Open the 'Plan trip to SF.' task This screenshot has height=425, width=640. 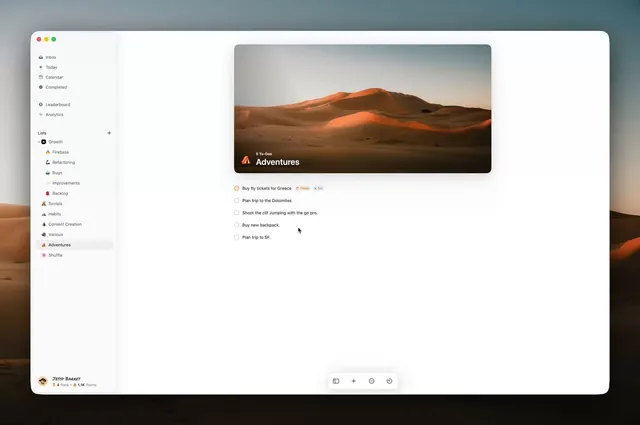coord(256,237)
